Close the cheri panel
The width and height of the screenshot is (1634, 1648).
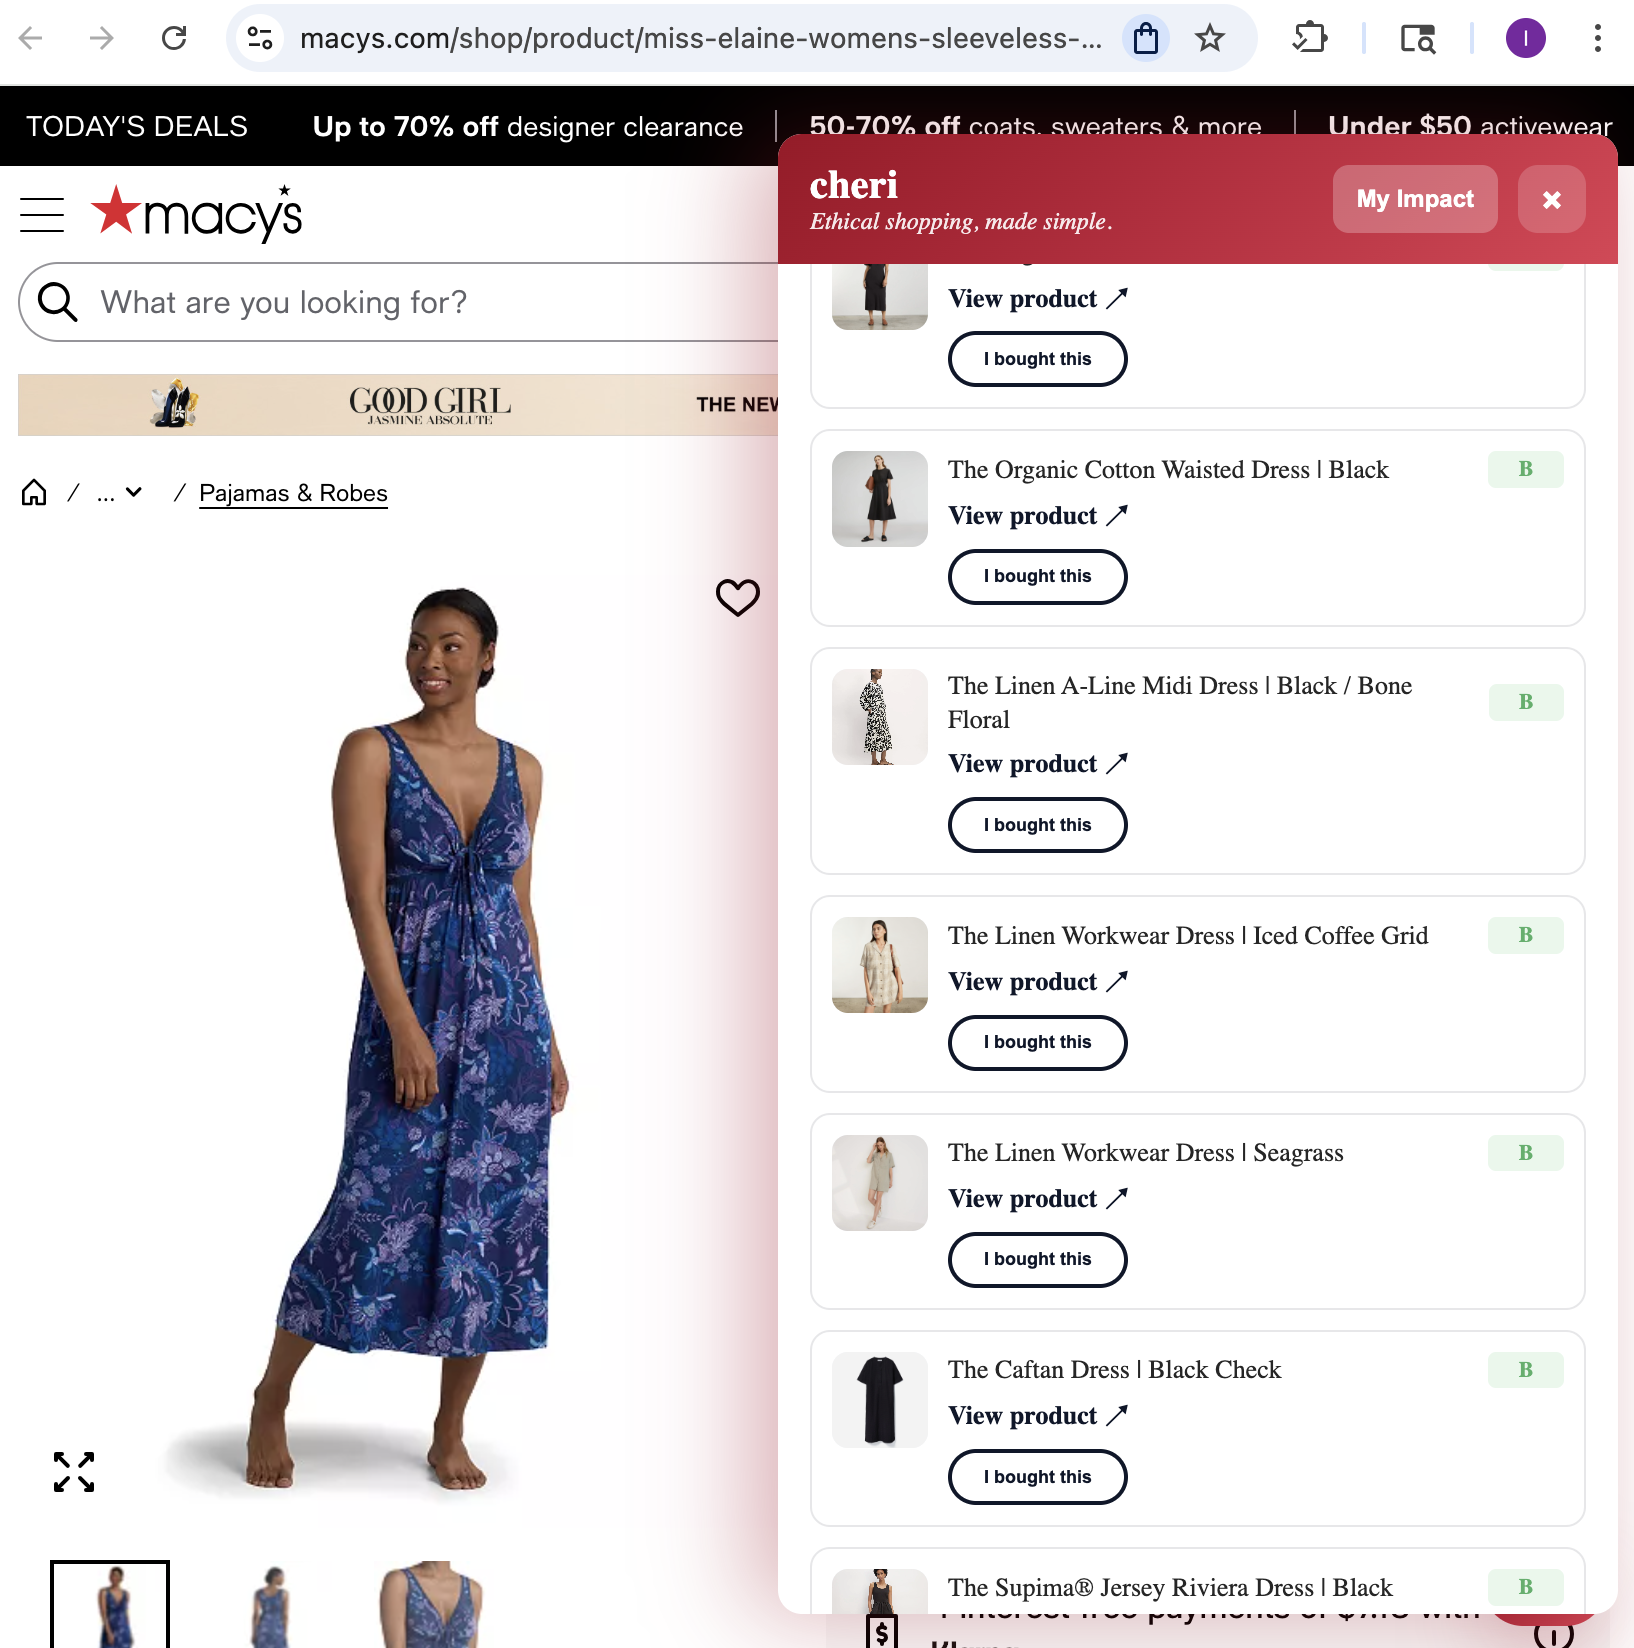[1551, 199]
